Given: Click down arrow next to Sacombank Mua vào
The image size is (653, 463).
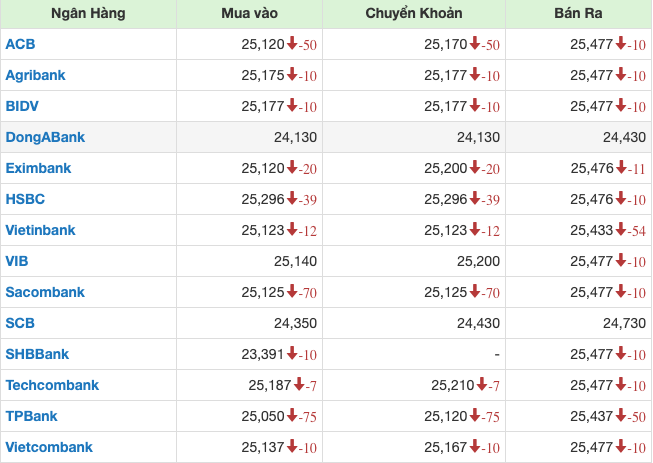Looking at the screenshot, I should 292,292.
